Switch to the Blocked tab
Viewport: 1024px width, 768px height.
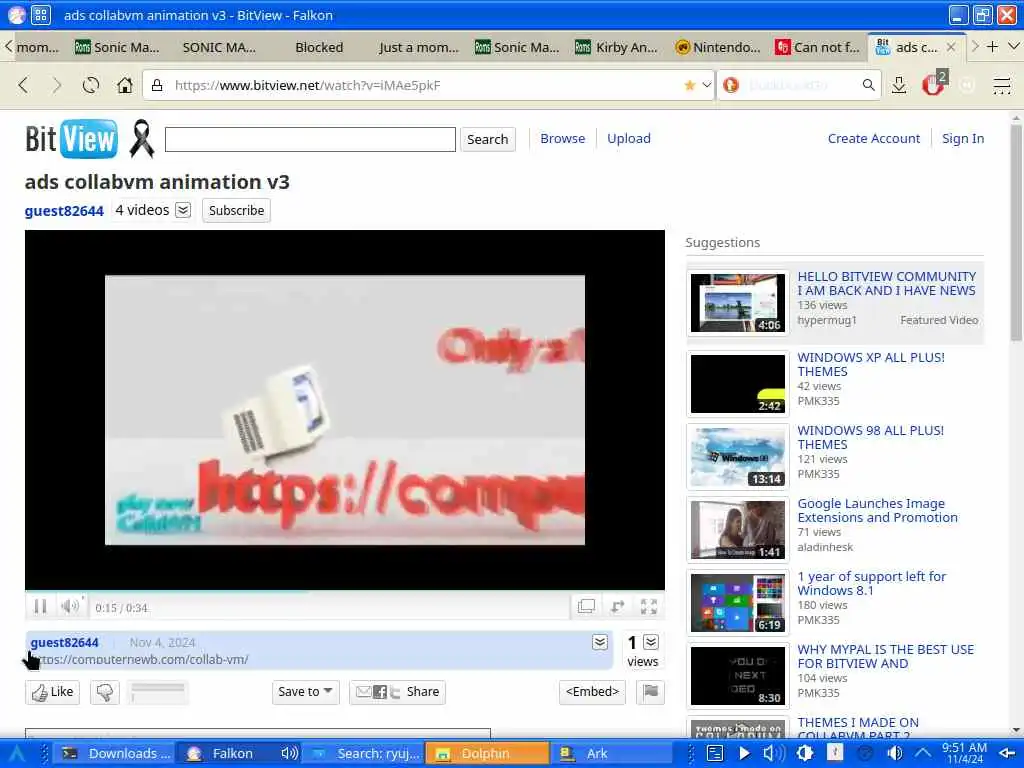[x=319, y=47]
